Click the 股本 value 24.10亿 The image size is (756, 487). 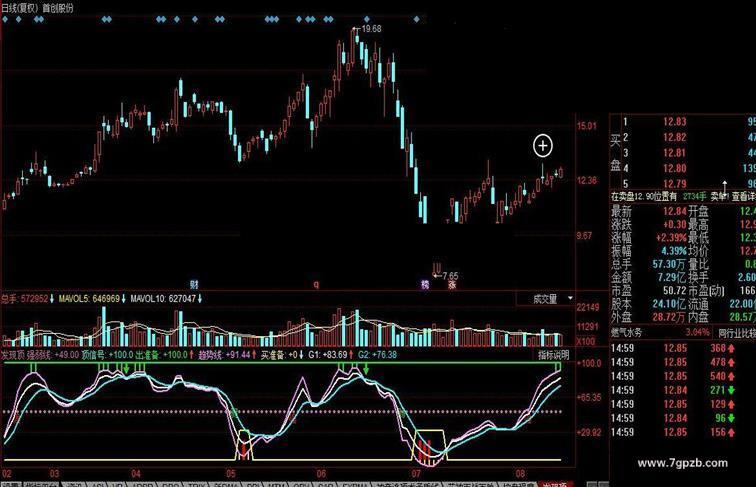(x=669, y=304)
